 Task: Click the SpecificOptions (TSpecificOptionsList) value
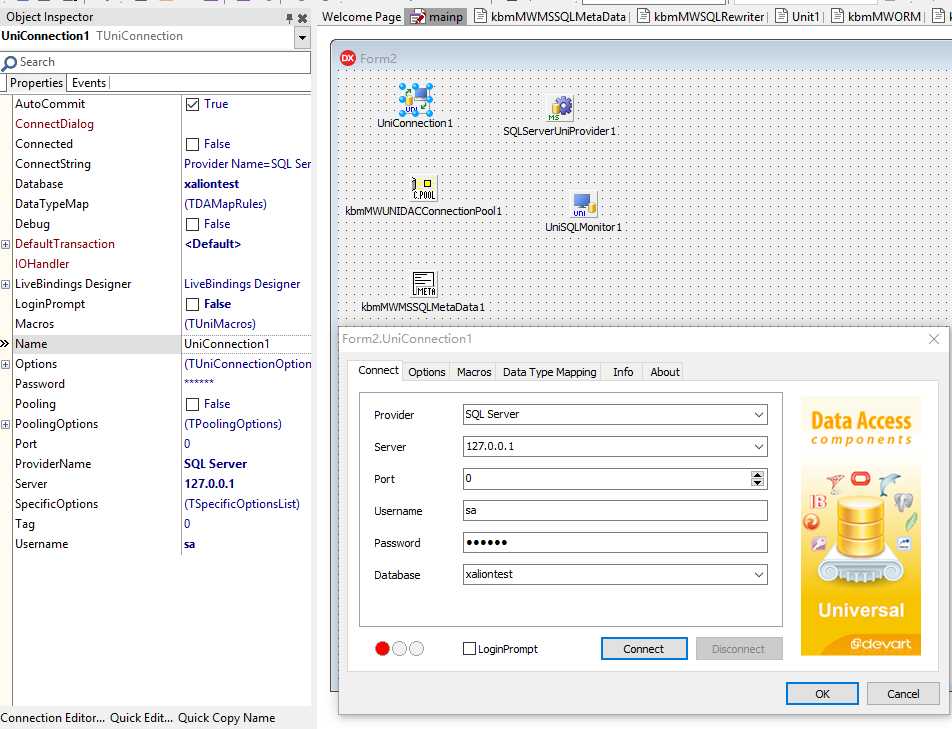(242, 504)
